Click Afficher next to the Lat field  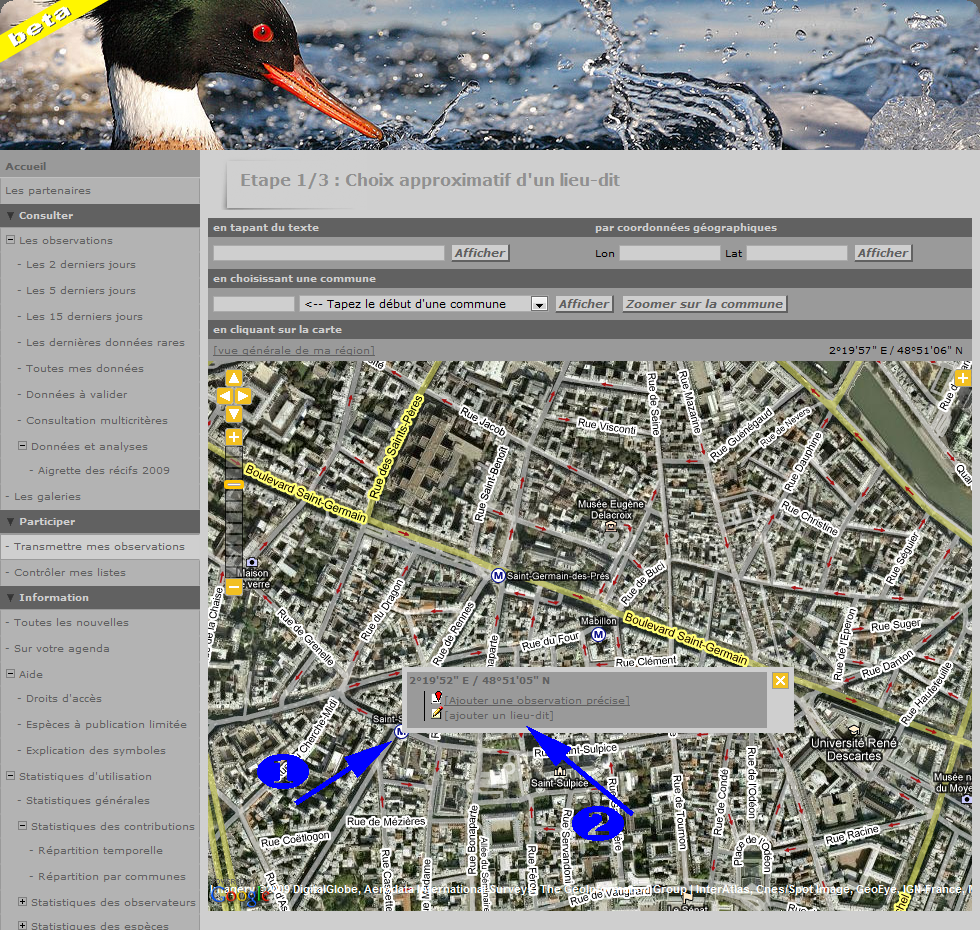(882, 253)
